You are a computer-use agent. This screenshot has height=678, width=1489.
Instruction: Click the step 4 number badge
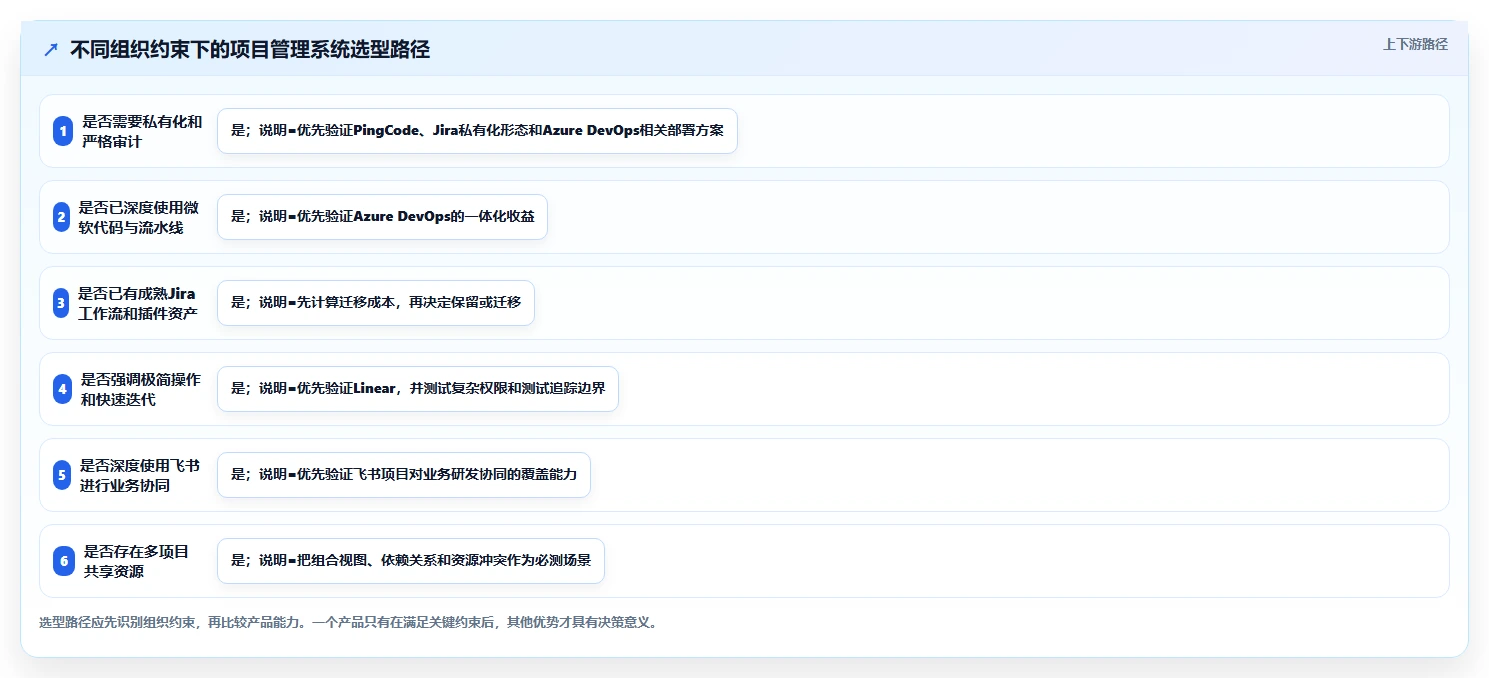pos(62,389)
